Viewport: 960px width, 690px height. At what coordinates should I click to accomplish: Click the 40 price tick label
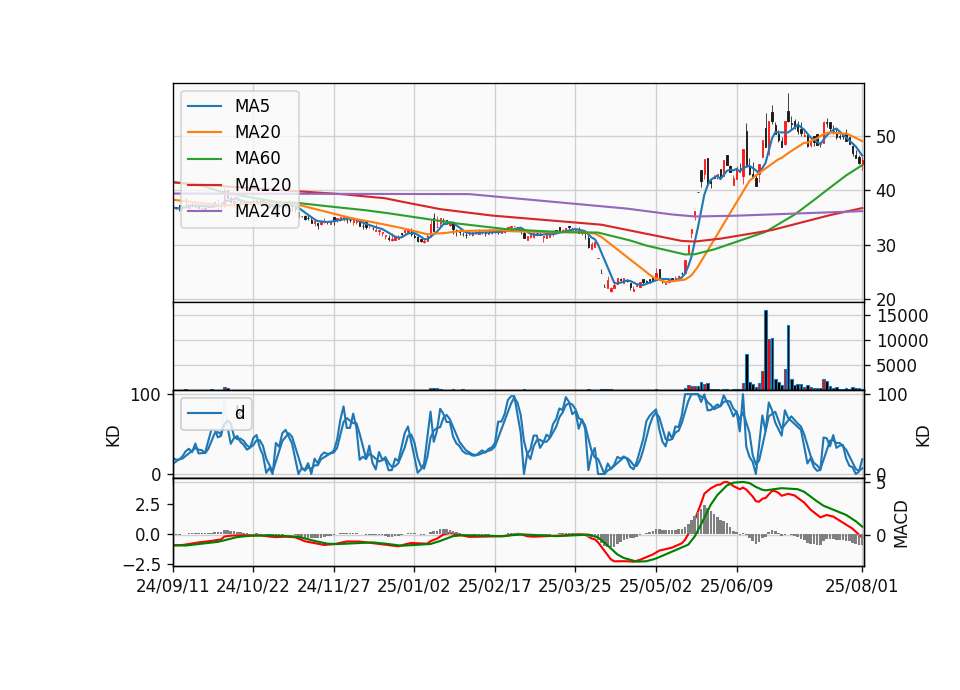click(x=885, y=191)
